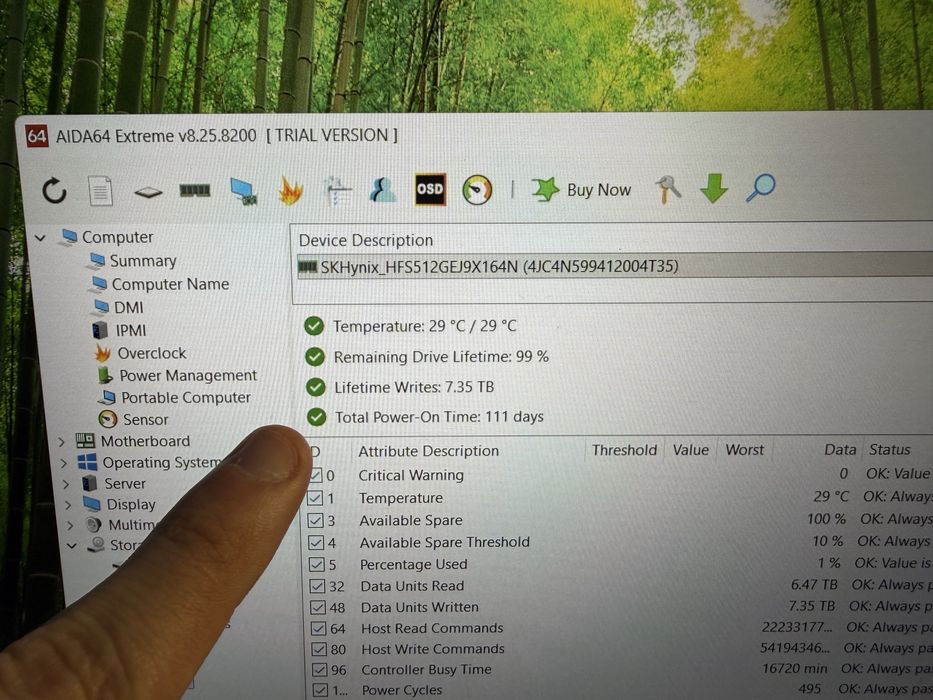Click the monitor diagnostics toolbar icon
933x700 pixels.
243,192
